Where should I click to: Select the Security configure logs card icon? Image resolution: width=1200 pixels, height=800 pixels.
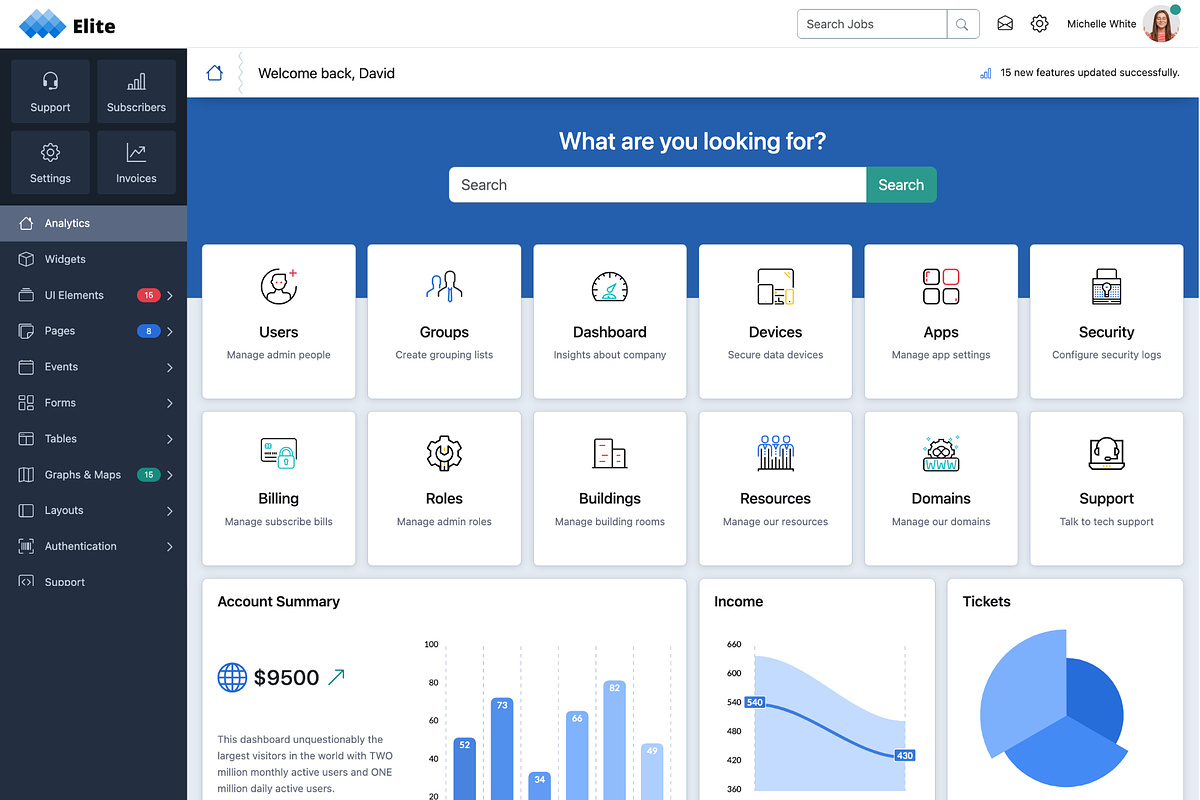pos(1106,287)
